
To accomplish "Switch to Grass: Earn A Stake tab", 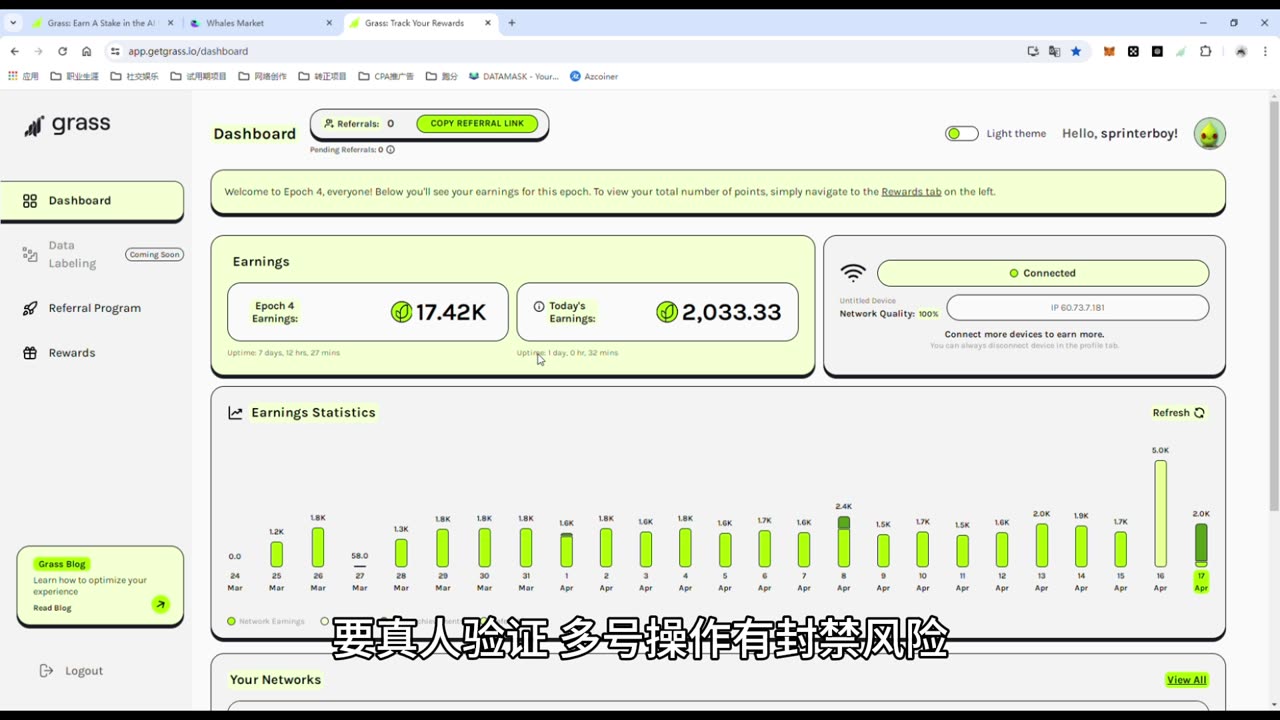I will click(102, 23).
